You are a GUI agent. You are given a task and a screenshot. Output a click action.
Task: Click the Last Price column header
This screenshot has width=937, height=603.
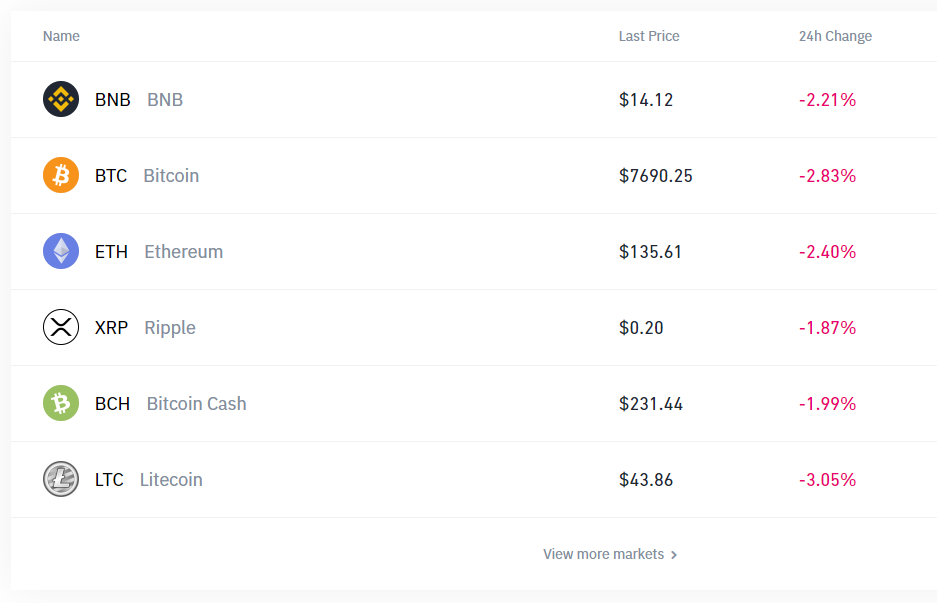pos(649,36)
